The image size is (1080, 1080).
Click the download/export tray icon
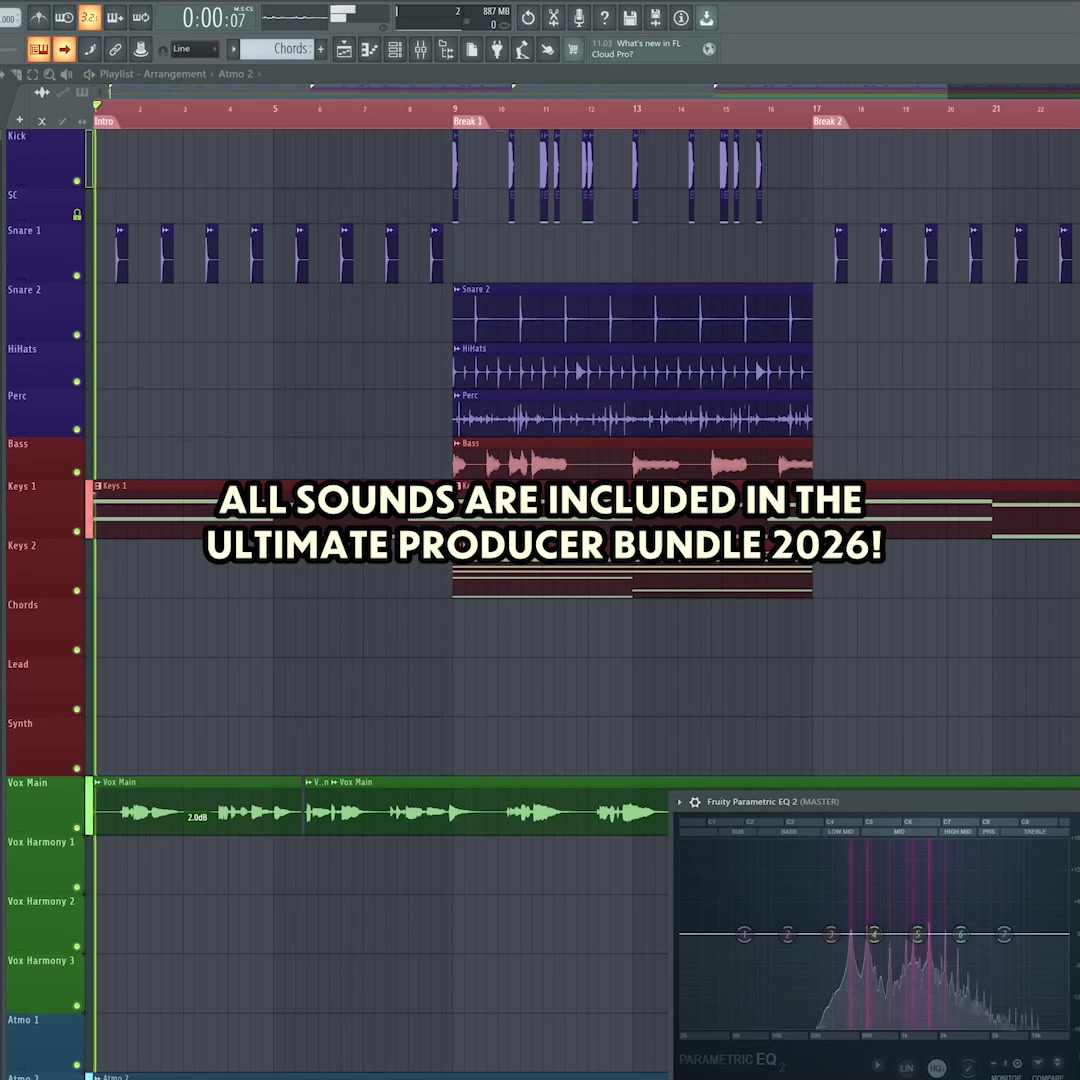click(706, 17)
